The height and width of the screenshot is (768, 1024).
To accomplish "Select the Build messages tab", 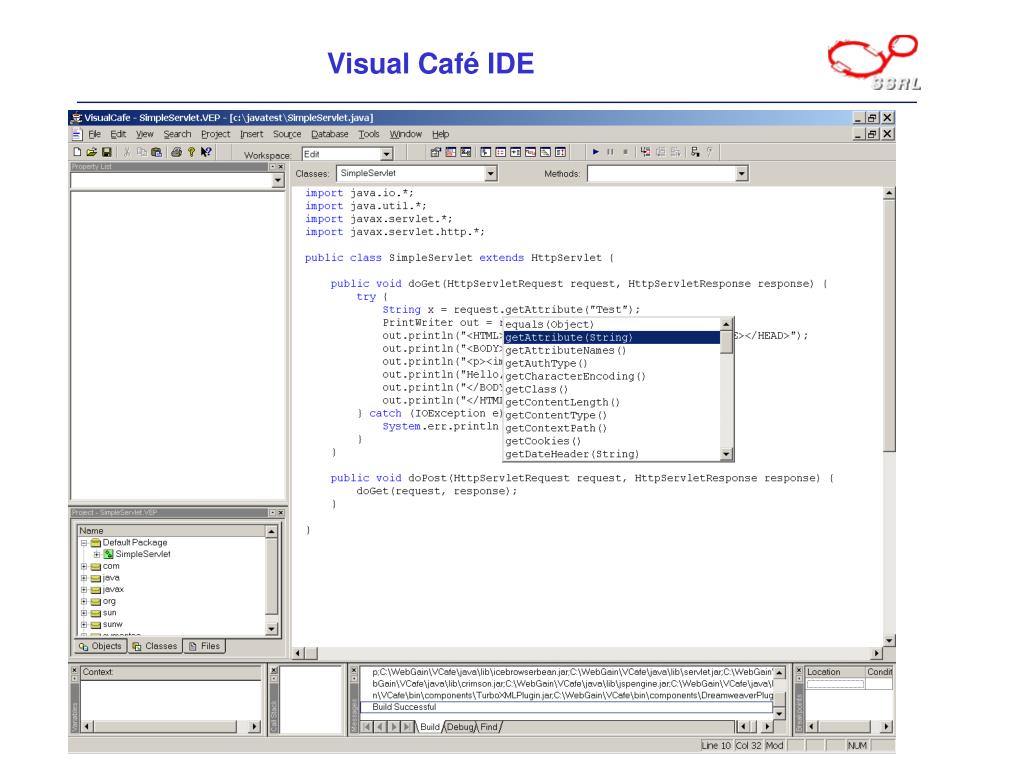I will pyautogui.click(x=430, y=727).
